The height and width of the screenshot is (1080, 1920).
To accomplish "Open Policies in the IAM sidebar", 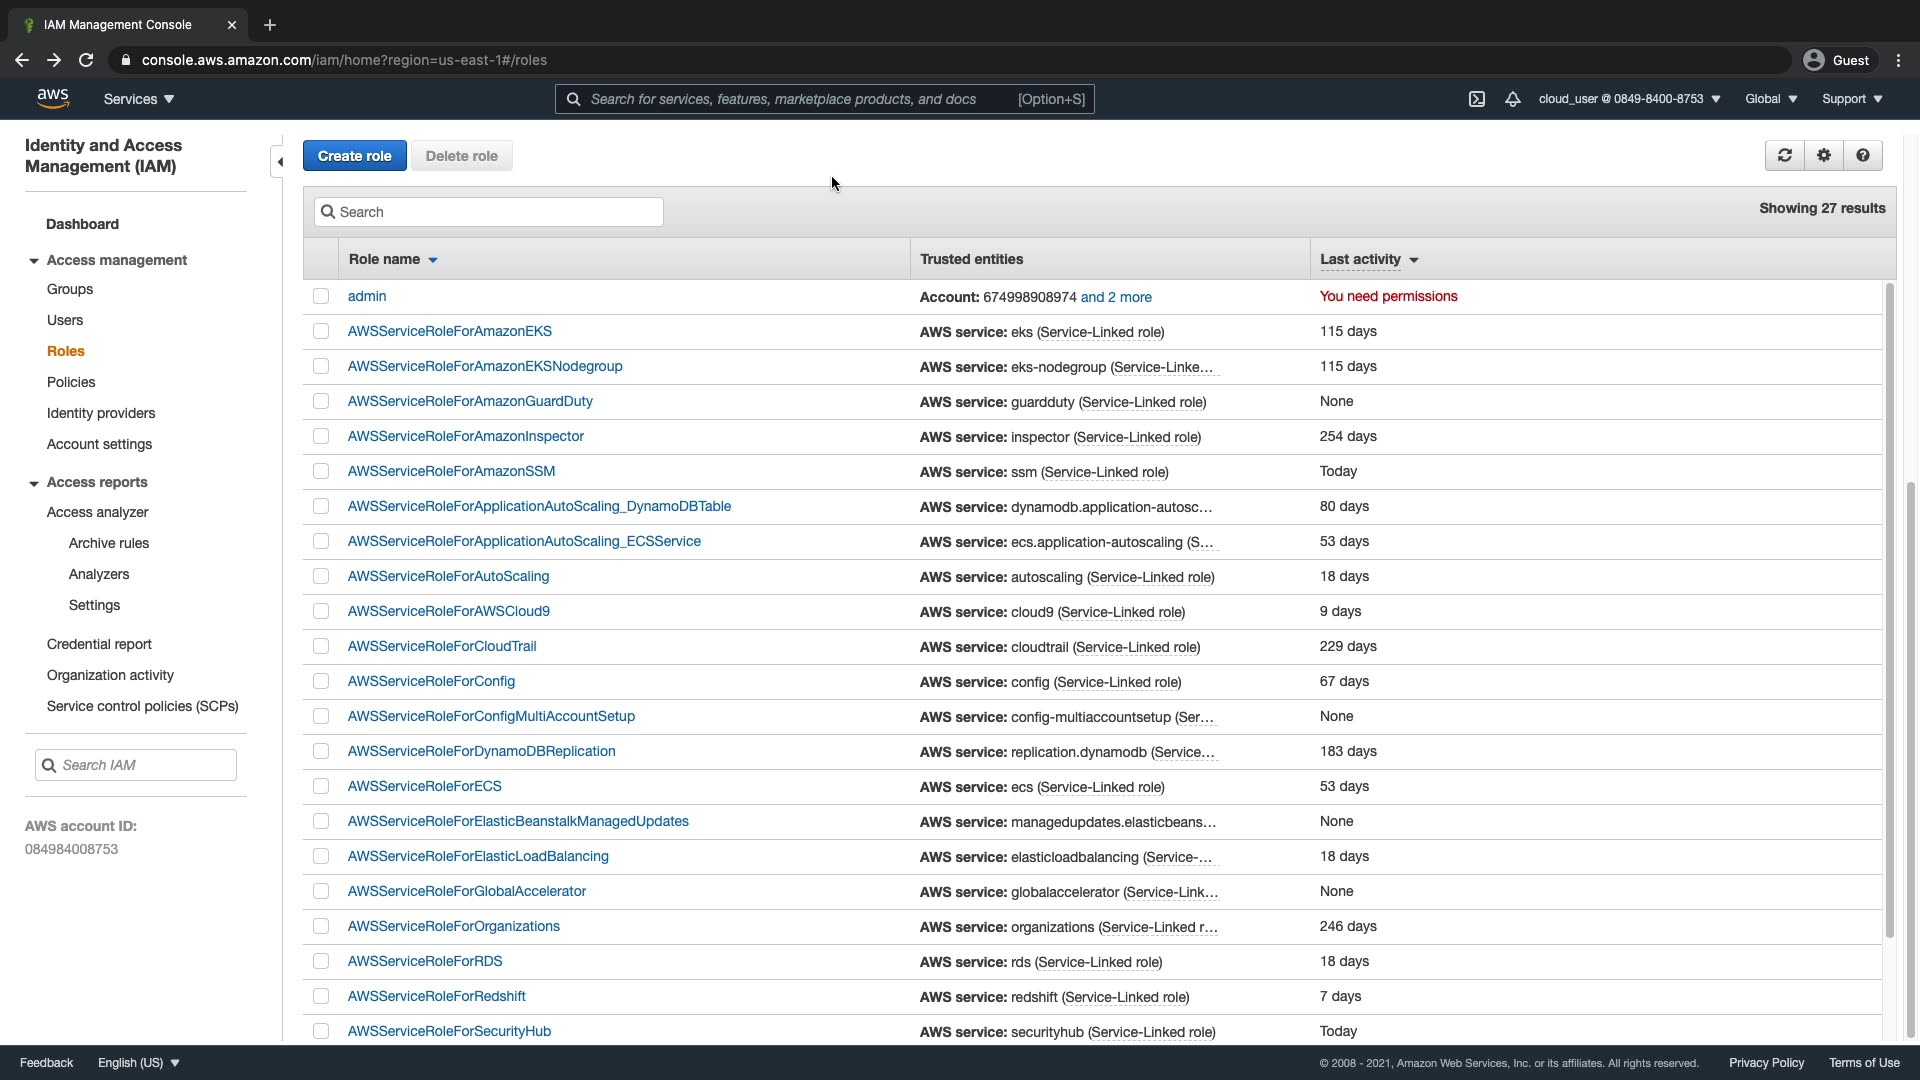I will pos(71,382).
